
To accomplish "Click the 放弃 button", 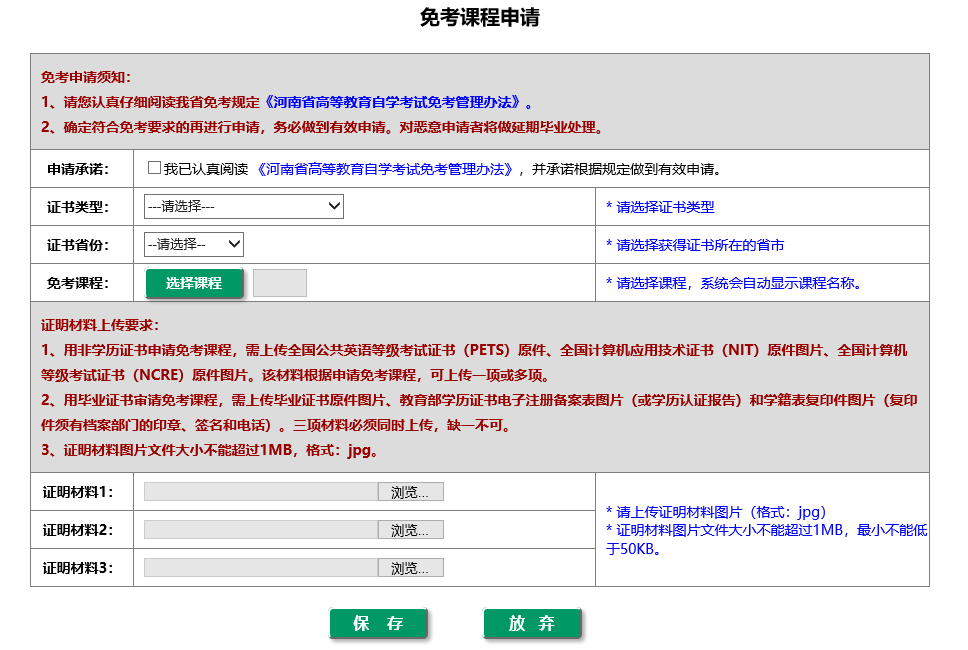I will point(532,623).
